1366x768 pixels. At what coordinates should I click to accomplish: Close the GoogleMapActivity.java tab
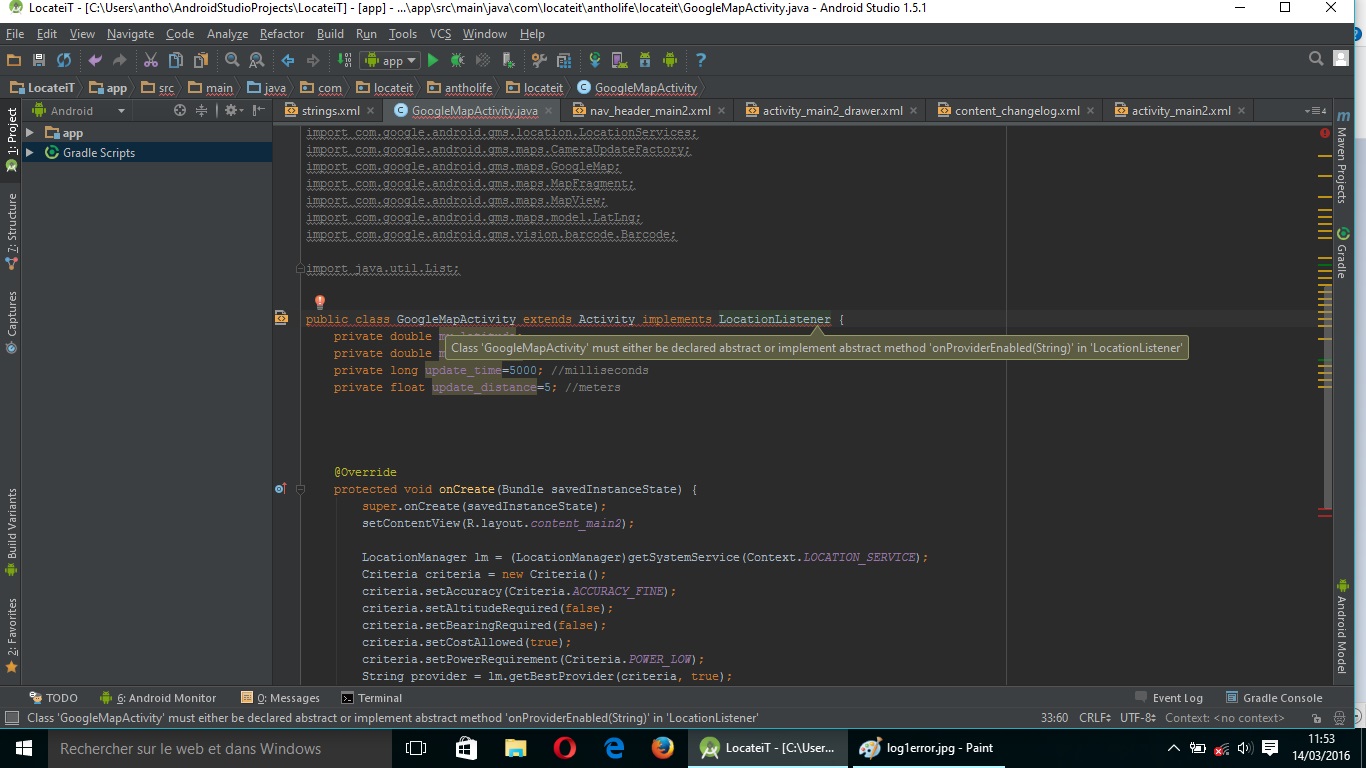tap(549, 111)
